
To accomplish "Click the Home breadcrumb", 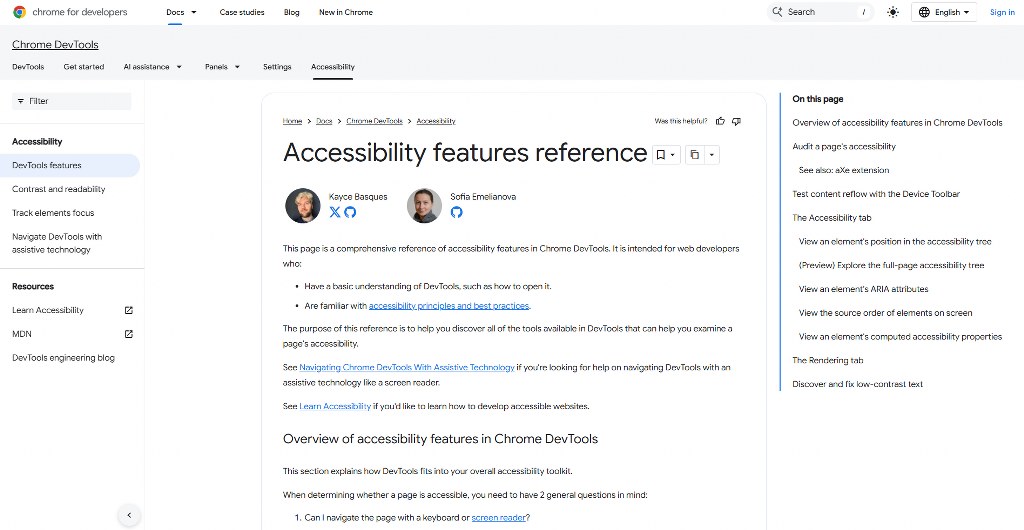I will pos(292,121).
